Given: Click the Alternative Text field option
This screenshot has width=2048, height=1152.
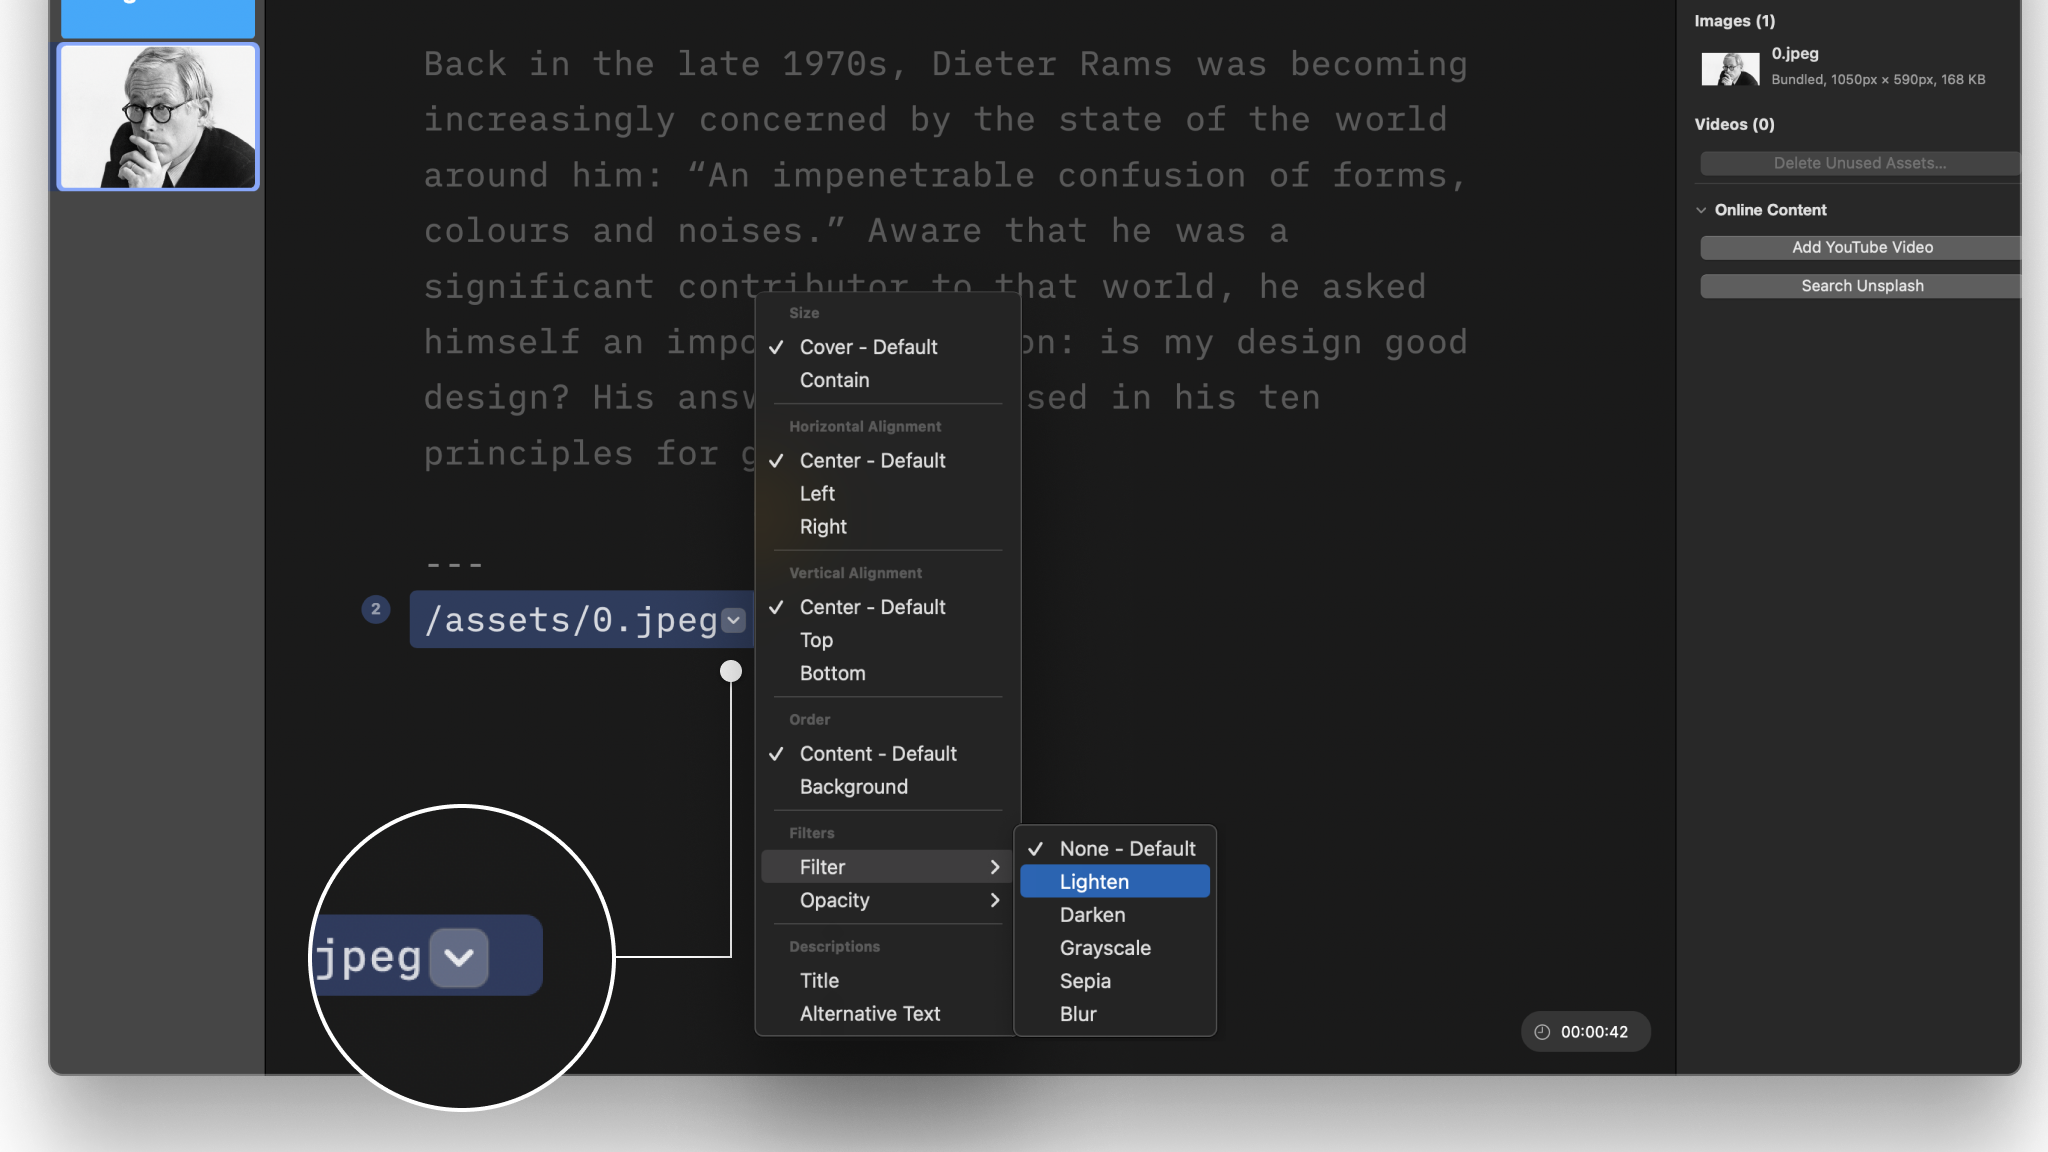Looking at the screenshot, I should (x=871, y=1014).
